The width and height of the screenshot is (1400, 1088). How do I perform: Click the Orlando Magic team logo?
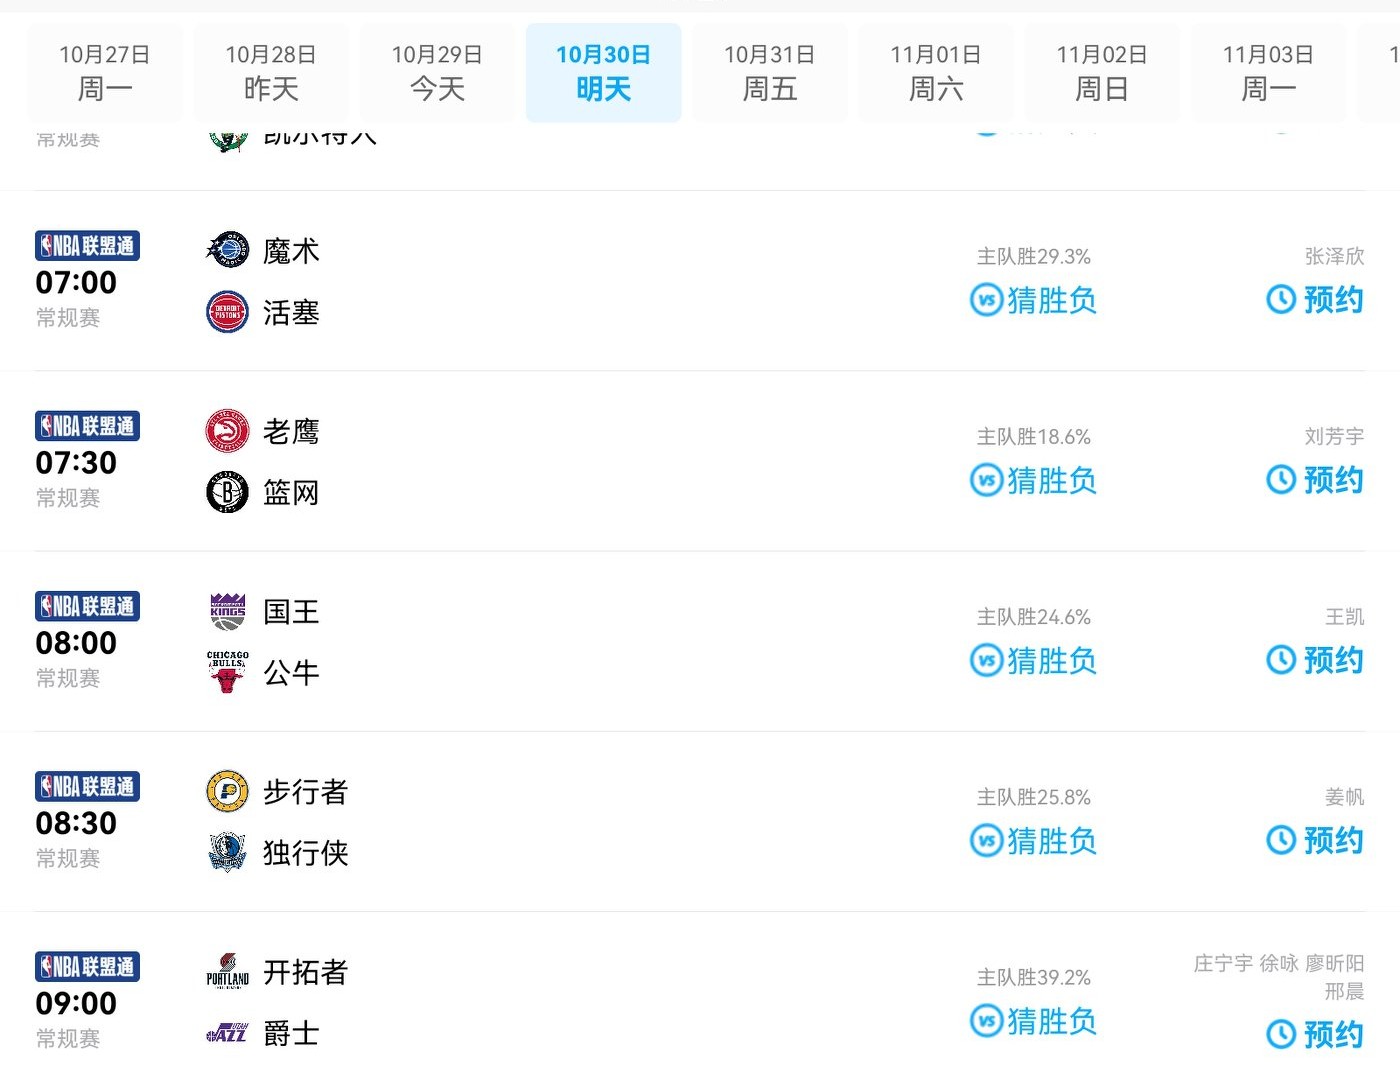click(x=227, y=250)
